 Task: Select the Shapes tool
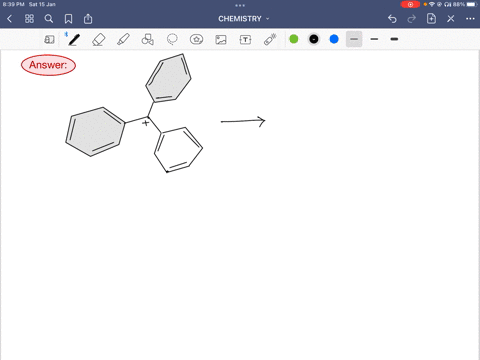coord(147,40)
